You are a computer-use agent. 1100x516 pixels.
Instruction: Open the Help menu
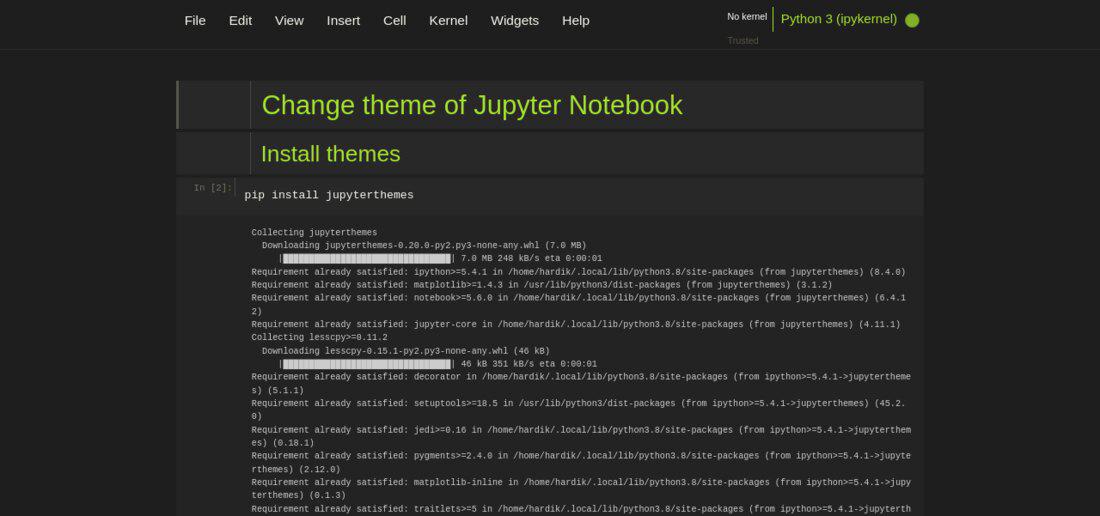coord(575,20)
